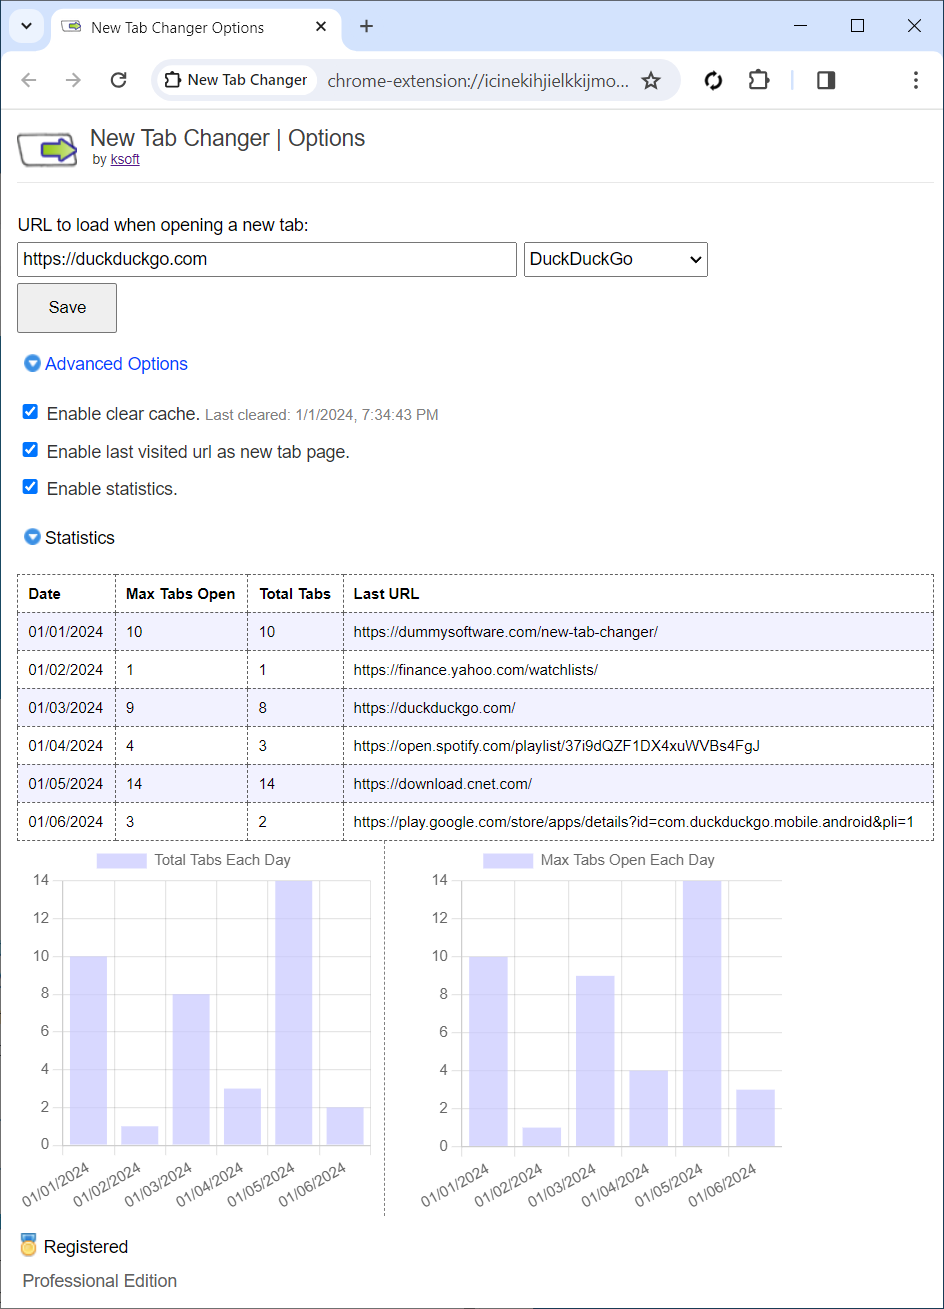
Task: Toggle the Enable statistics checkbox
Action: [30, 487]
